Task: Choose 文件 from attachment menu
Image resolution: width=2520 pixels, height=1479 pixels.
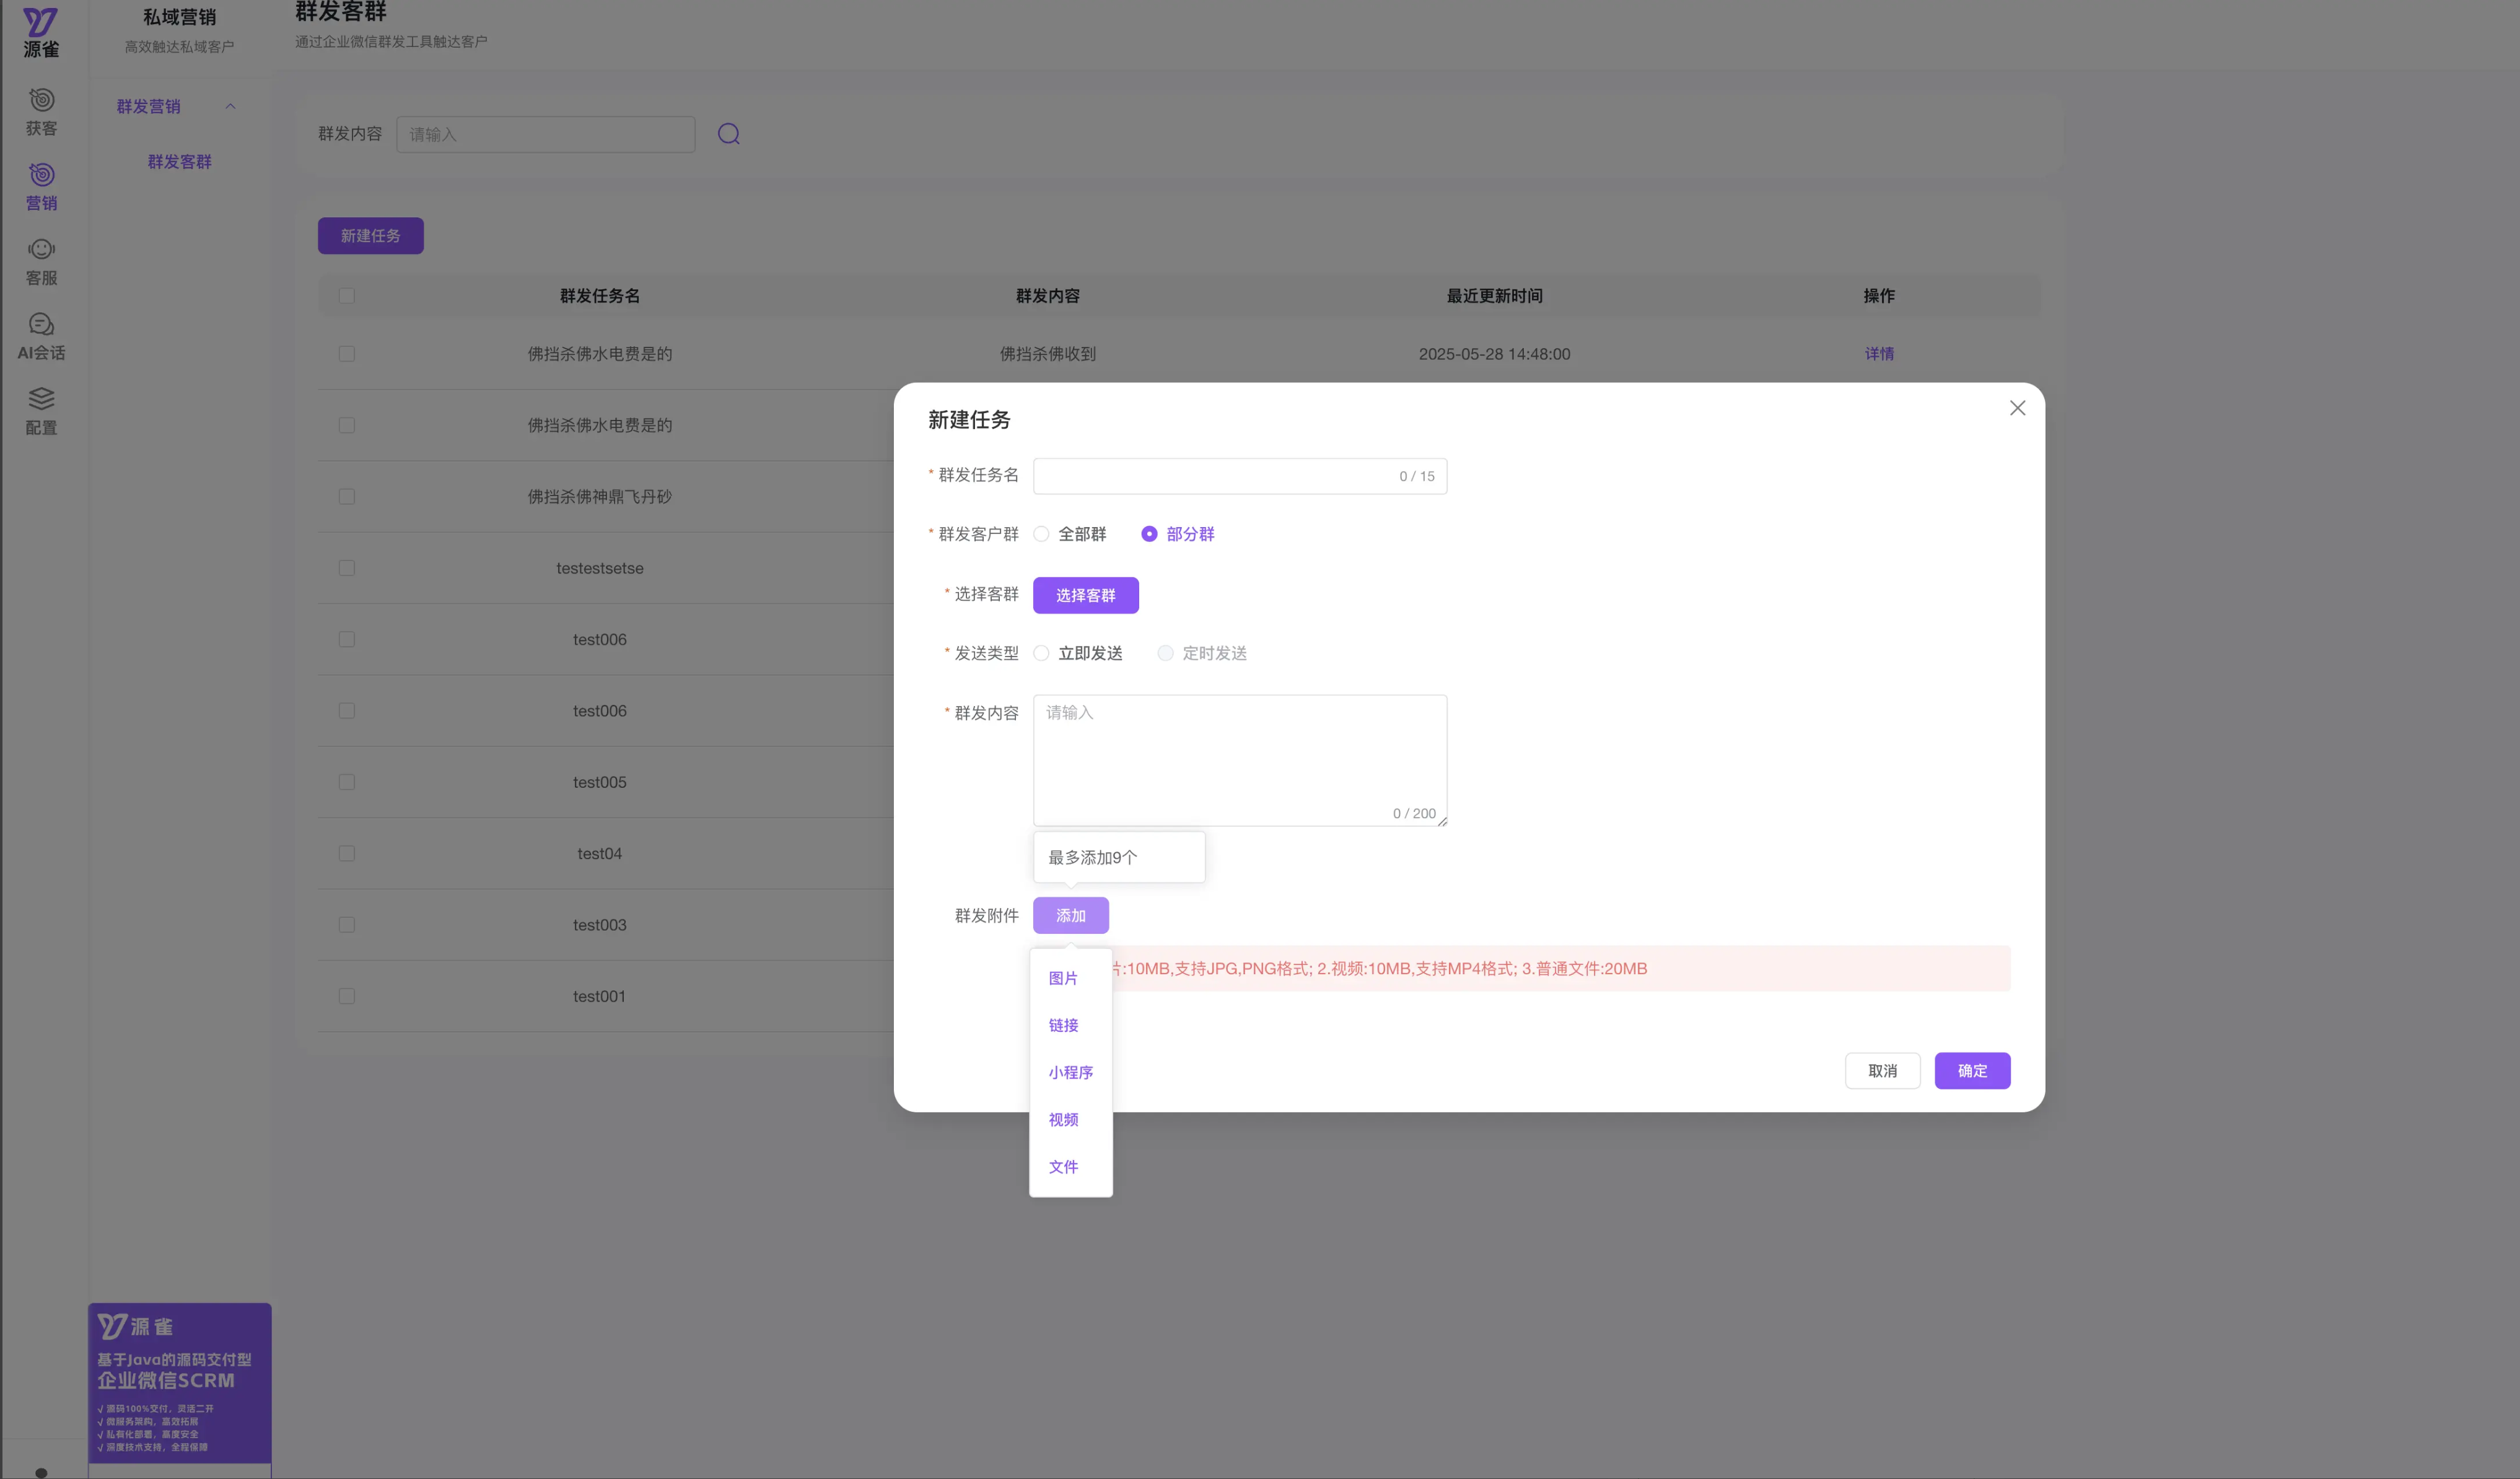Action: point(1063,1166)
